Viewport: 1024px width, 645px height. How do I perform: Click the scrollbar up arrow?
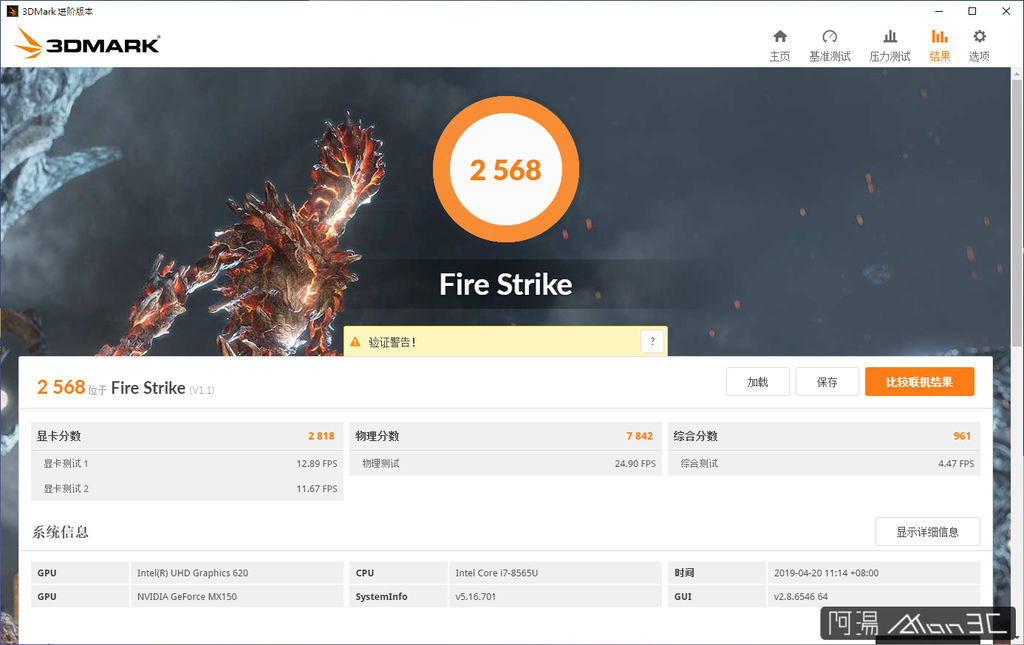point(1017,74)
